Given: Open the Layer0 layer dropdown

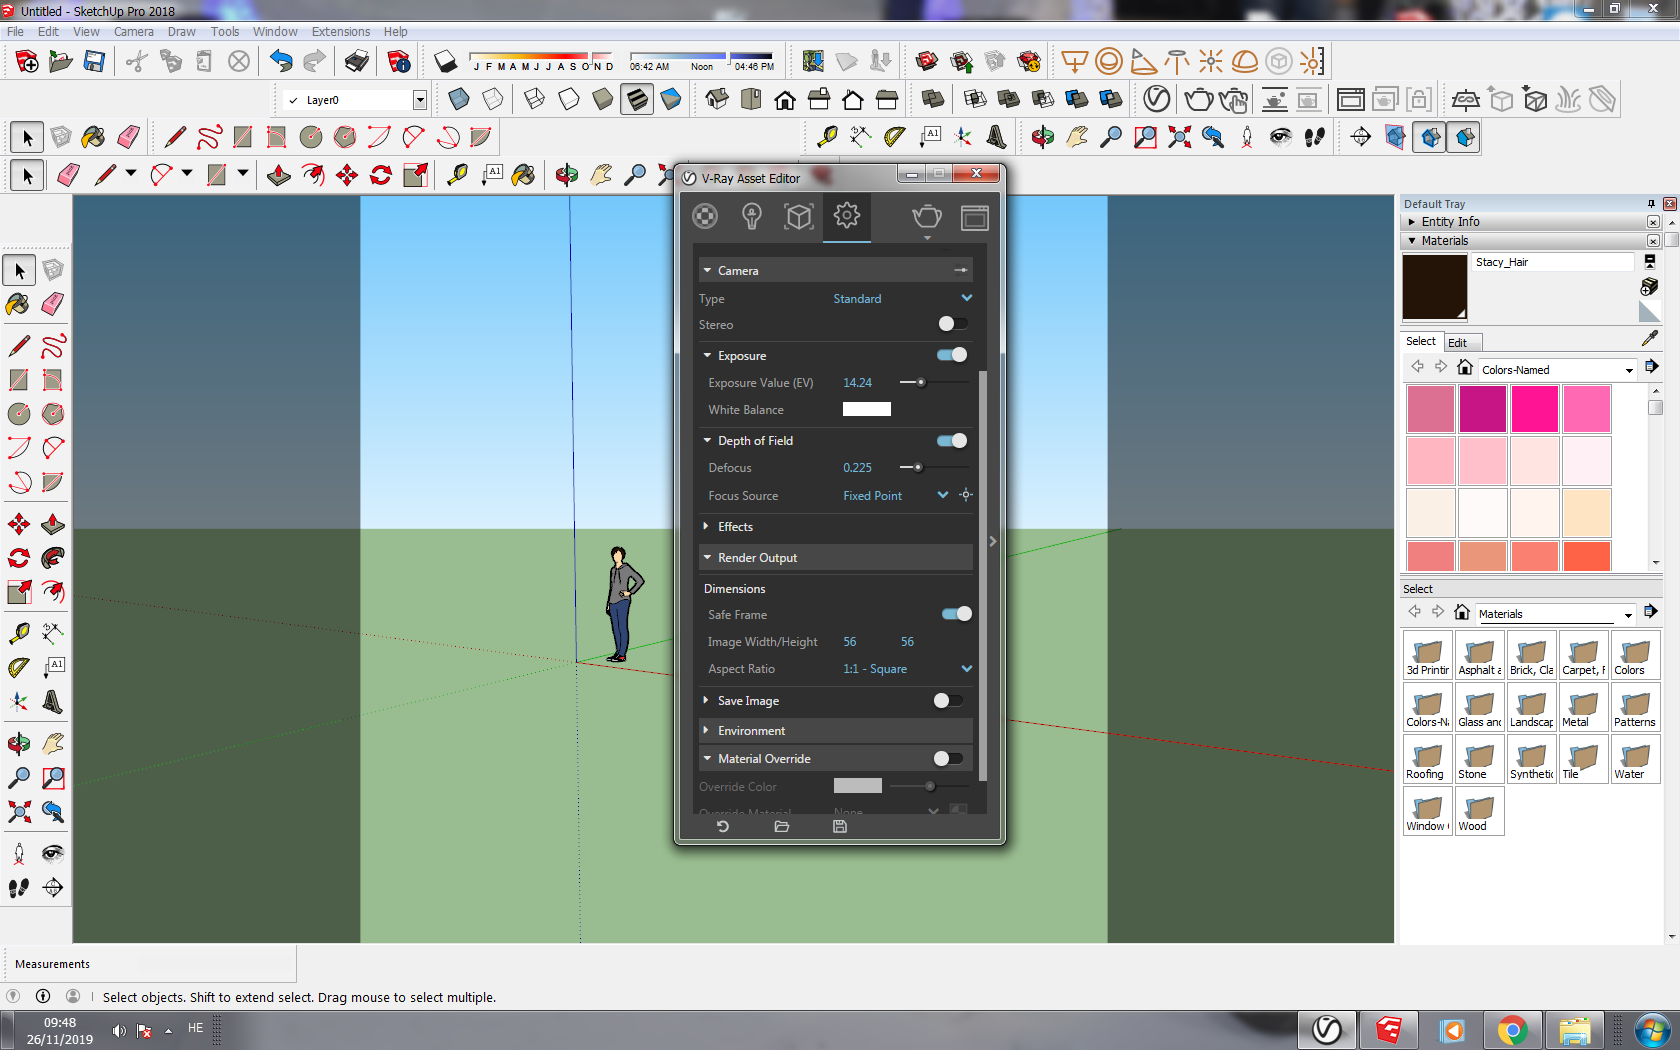Looking at the screenshot, I should coord(420,100).
